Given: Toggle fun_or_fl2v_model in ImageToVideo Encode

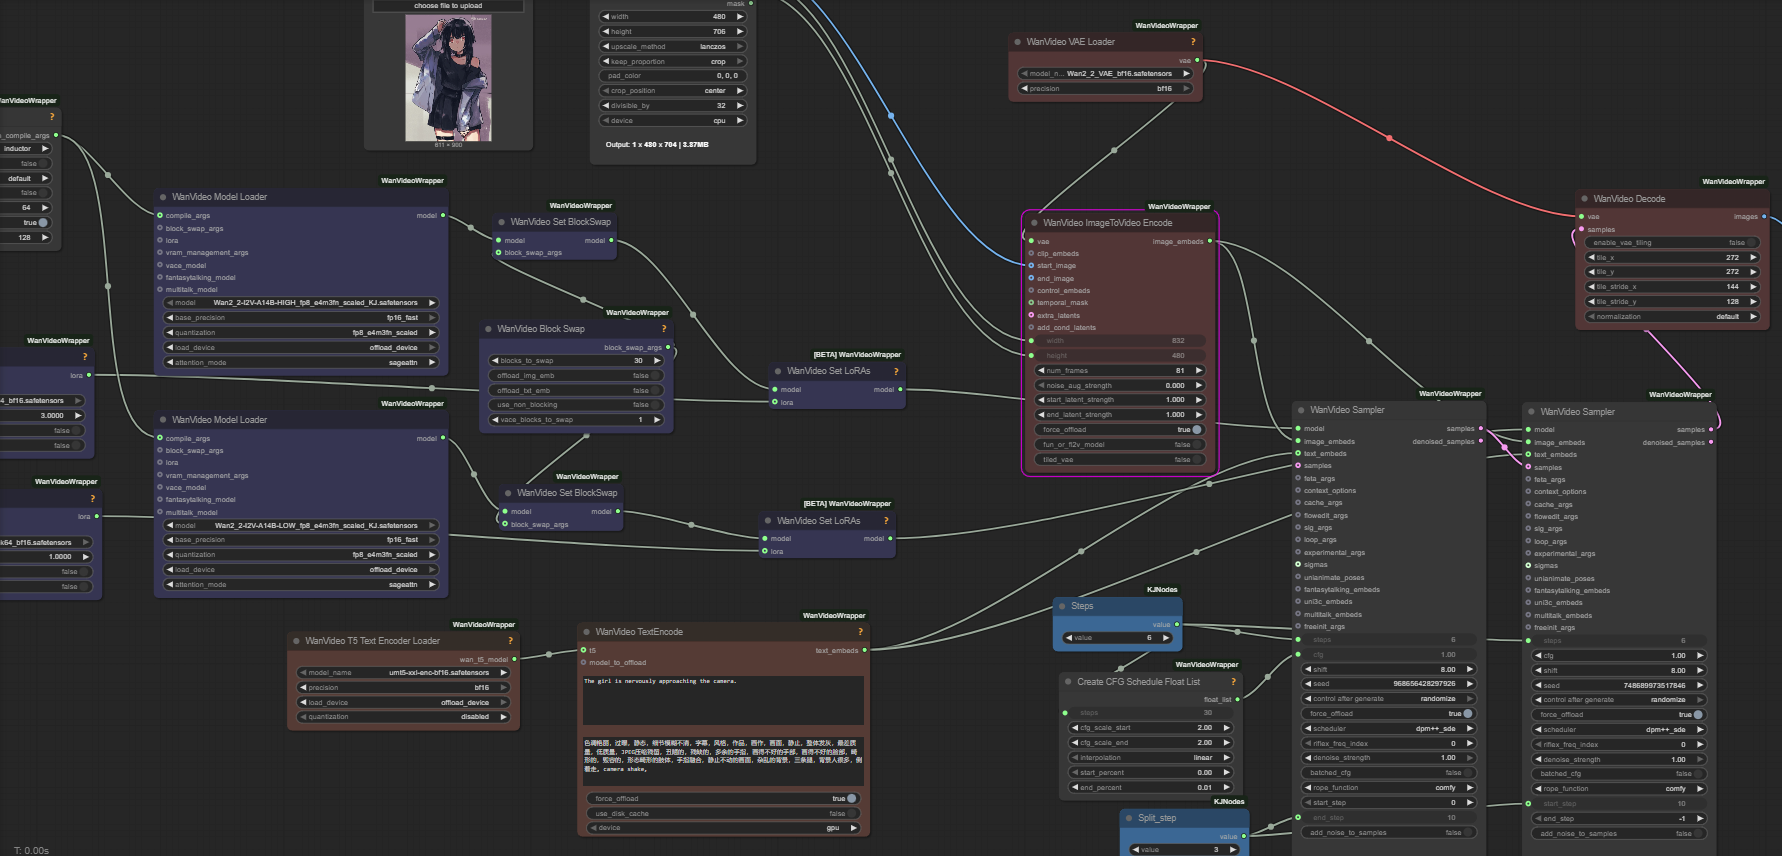Looking at the screenshot, I should tap(1120, 445).
